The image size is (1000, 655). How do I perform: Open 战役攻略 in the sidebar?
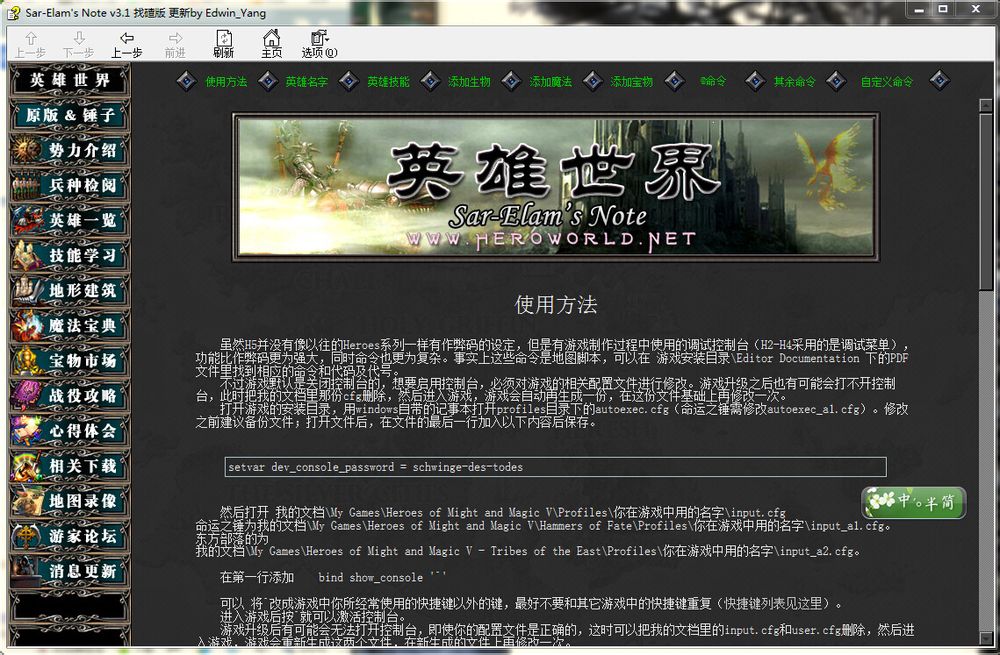tap(70, 396)
